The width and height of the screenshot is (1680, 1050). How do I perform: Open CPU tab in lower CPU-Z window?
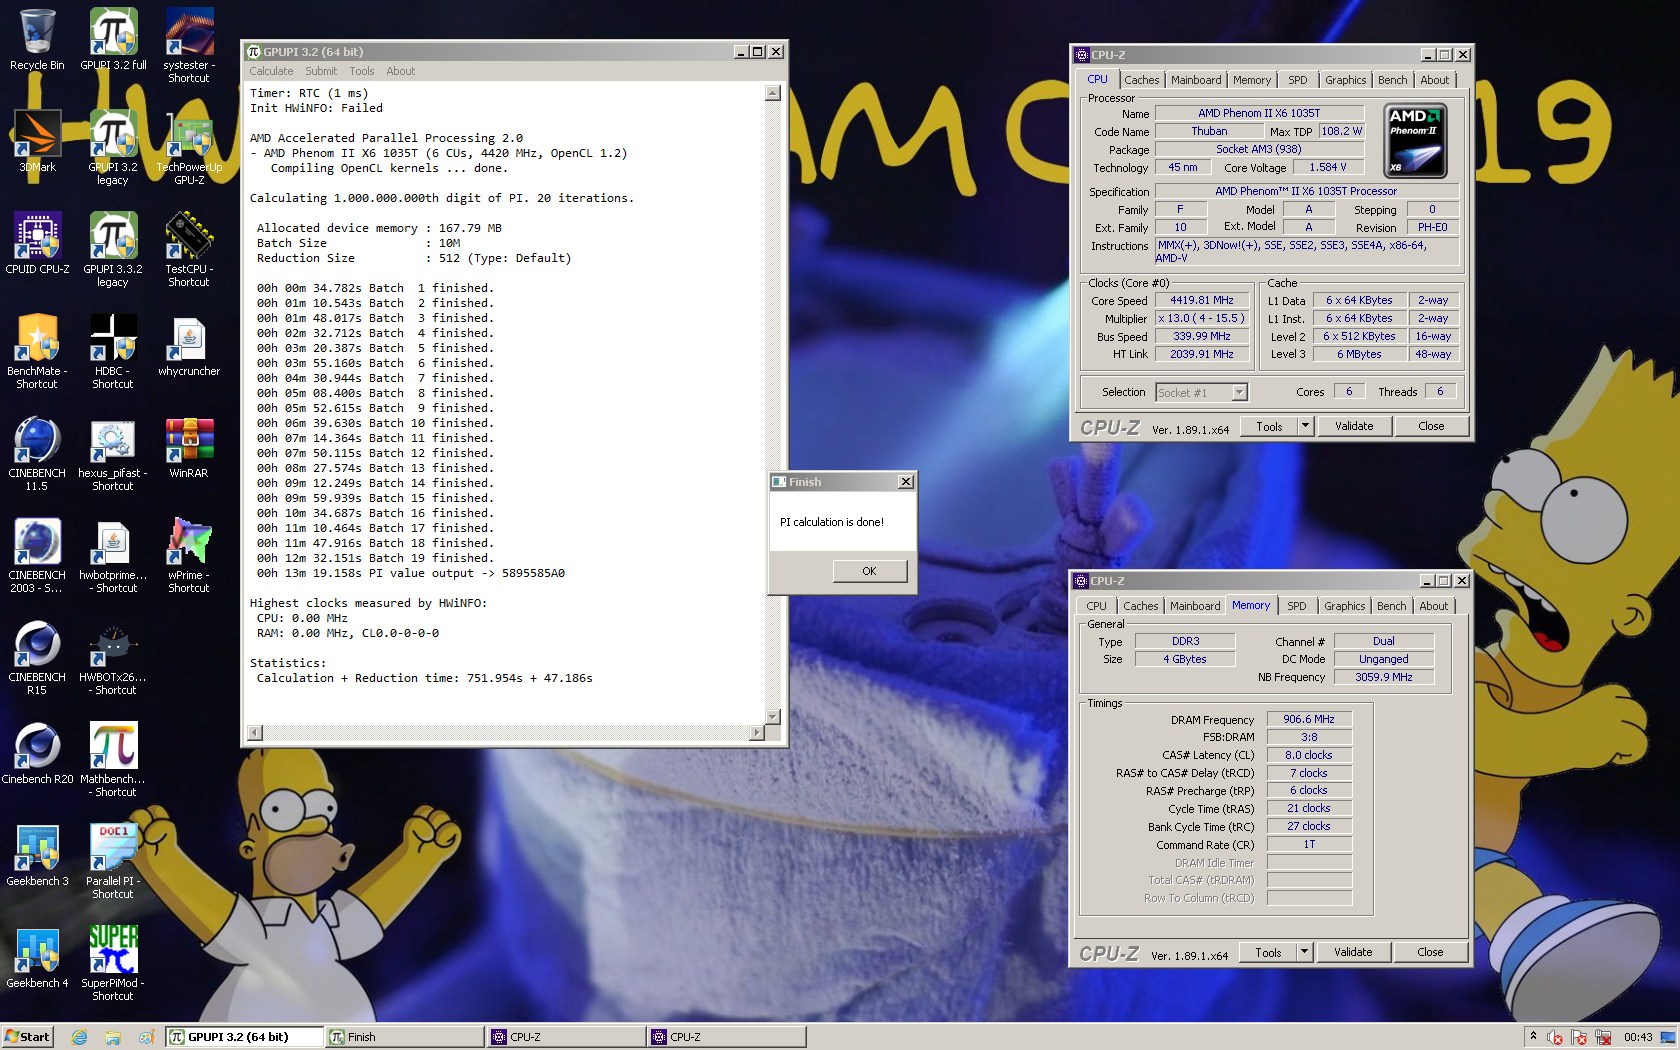click(x=1096, y=606)
